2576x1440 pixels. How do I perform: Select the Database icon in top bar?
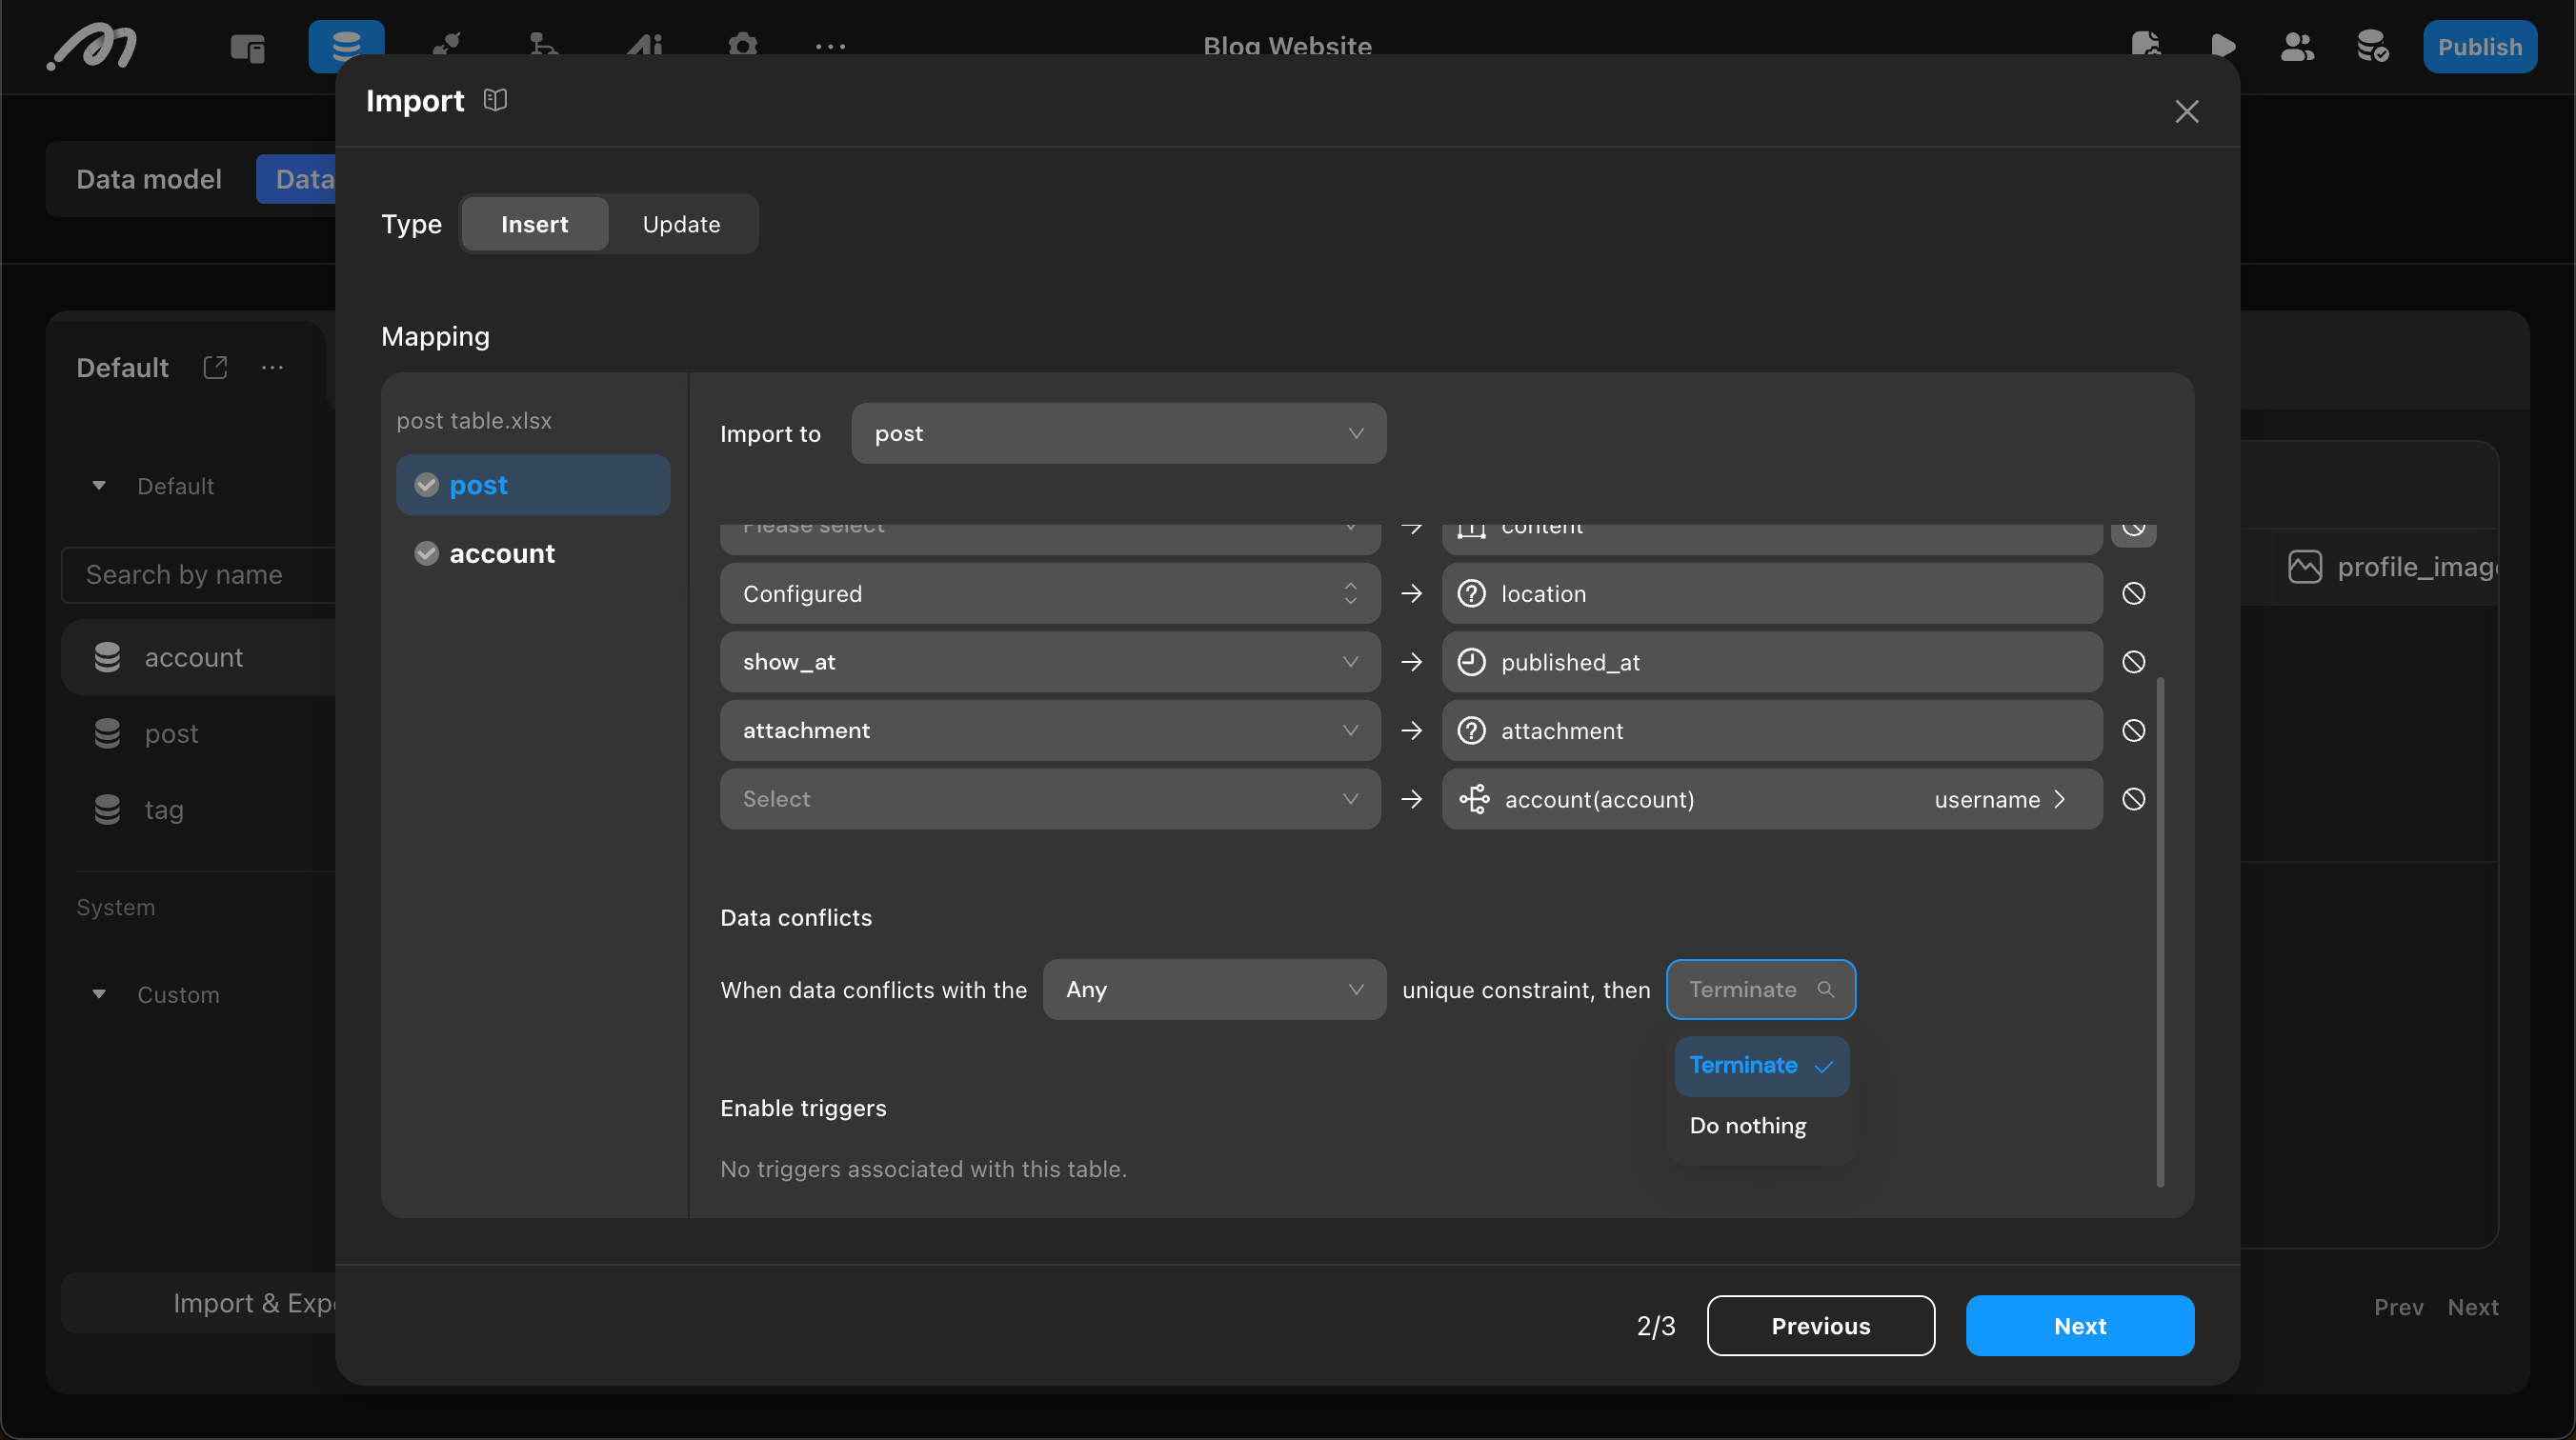pyautogui.click(x=346, y=46)
